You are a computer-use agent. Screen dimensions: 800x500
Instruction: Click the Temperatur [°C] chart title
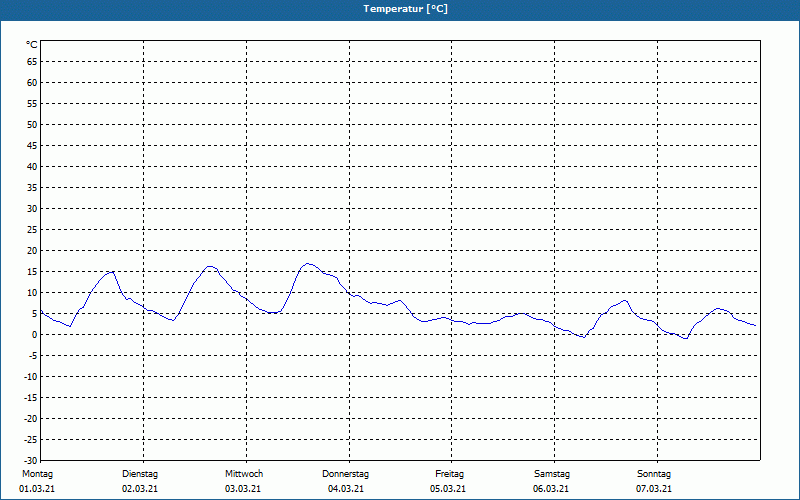[406, 9]
